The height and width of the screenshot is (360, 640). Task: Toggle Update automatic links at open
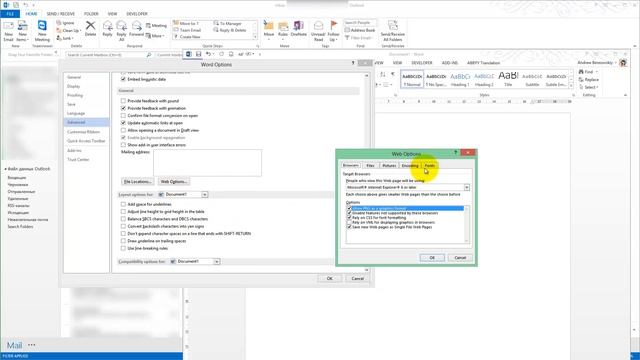click(x=123, y=123)
